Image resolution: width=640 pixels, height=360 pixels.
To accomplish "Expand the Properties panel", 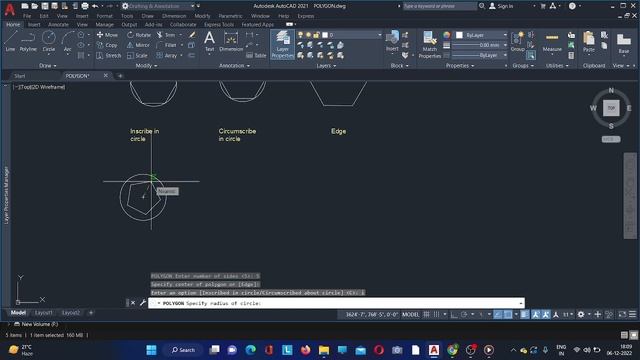I will [460, 66].
